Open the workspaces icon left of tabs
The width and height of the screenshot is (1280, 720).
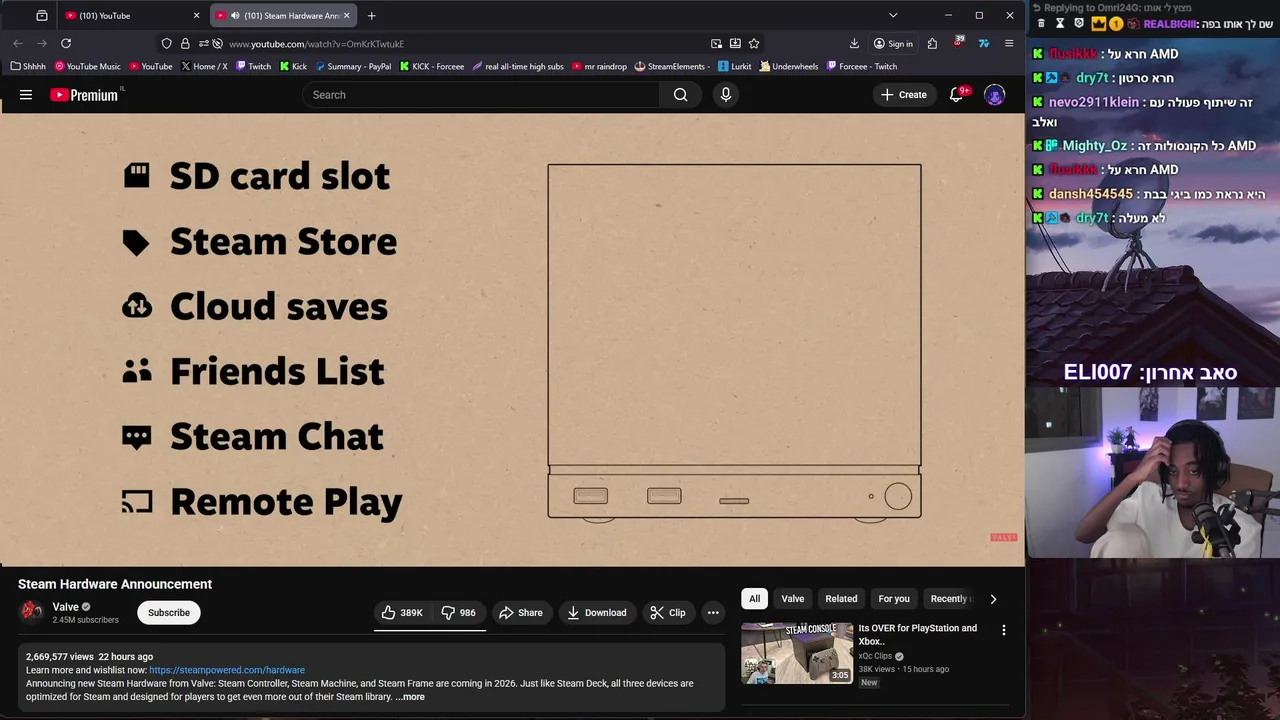click(41, 15)
